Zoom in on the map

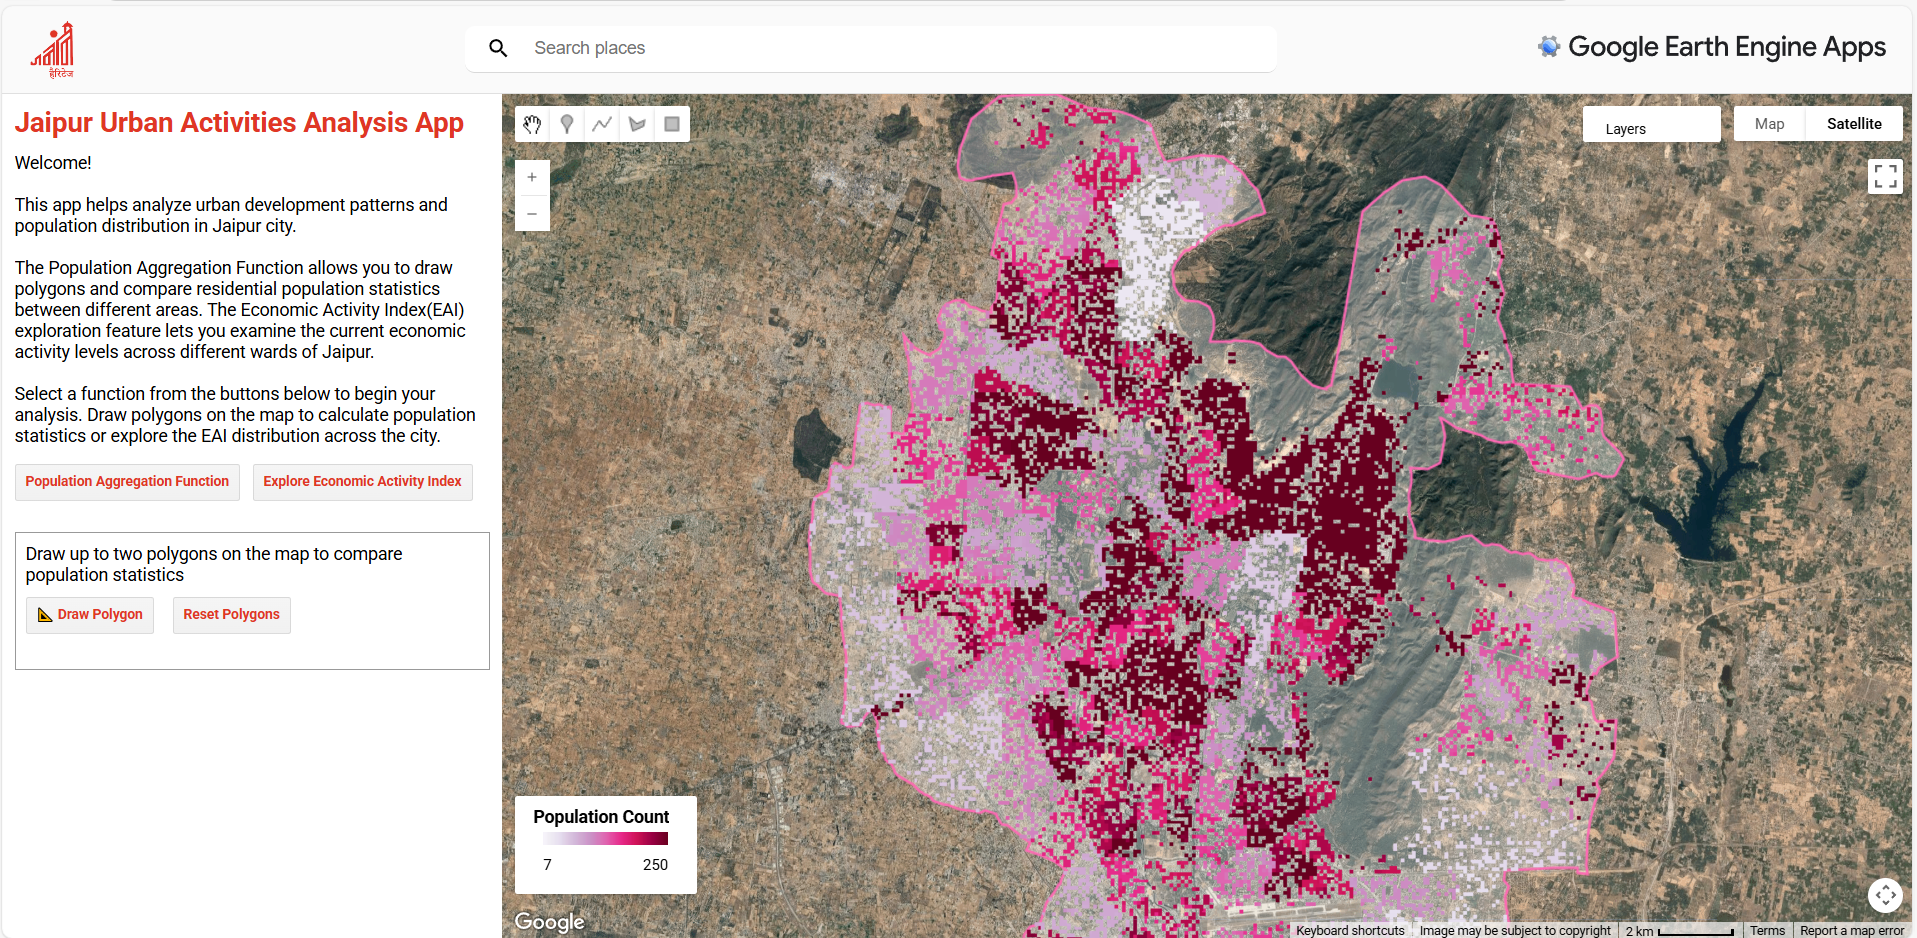tap(532, 177)
